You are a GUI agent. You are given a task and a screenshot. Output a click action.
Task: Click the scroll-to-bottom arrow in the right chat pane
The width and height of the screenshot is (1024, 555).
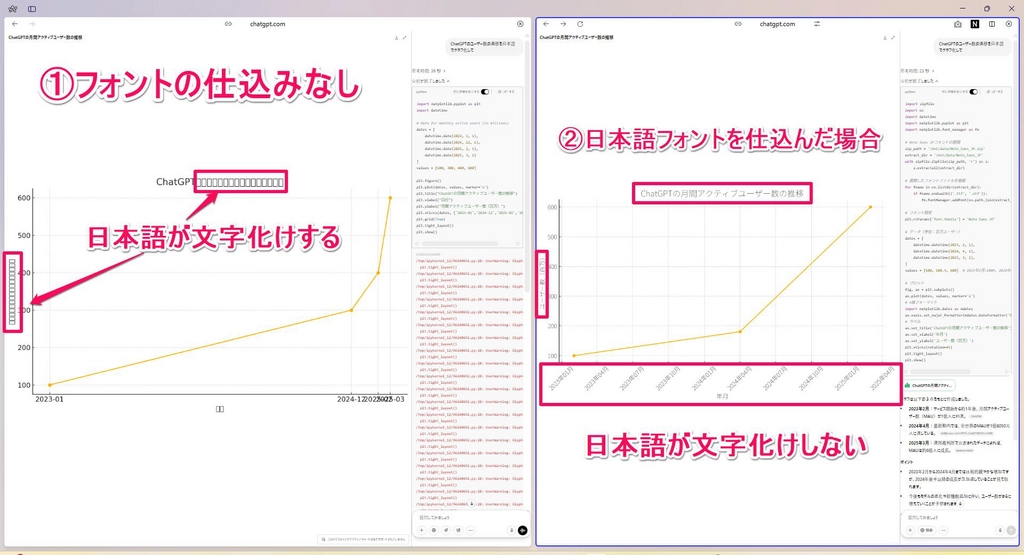(960, 504)
